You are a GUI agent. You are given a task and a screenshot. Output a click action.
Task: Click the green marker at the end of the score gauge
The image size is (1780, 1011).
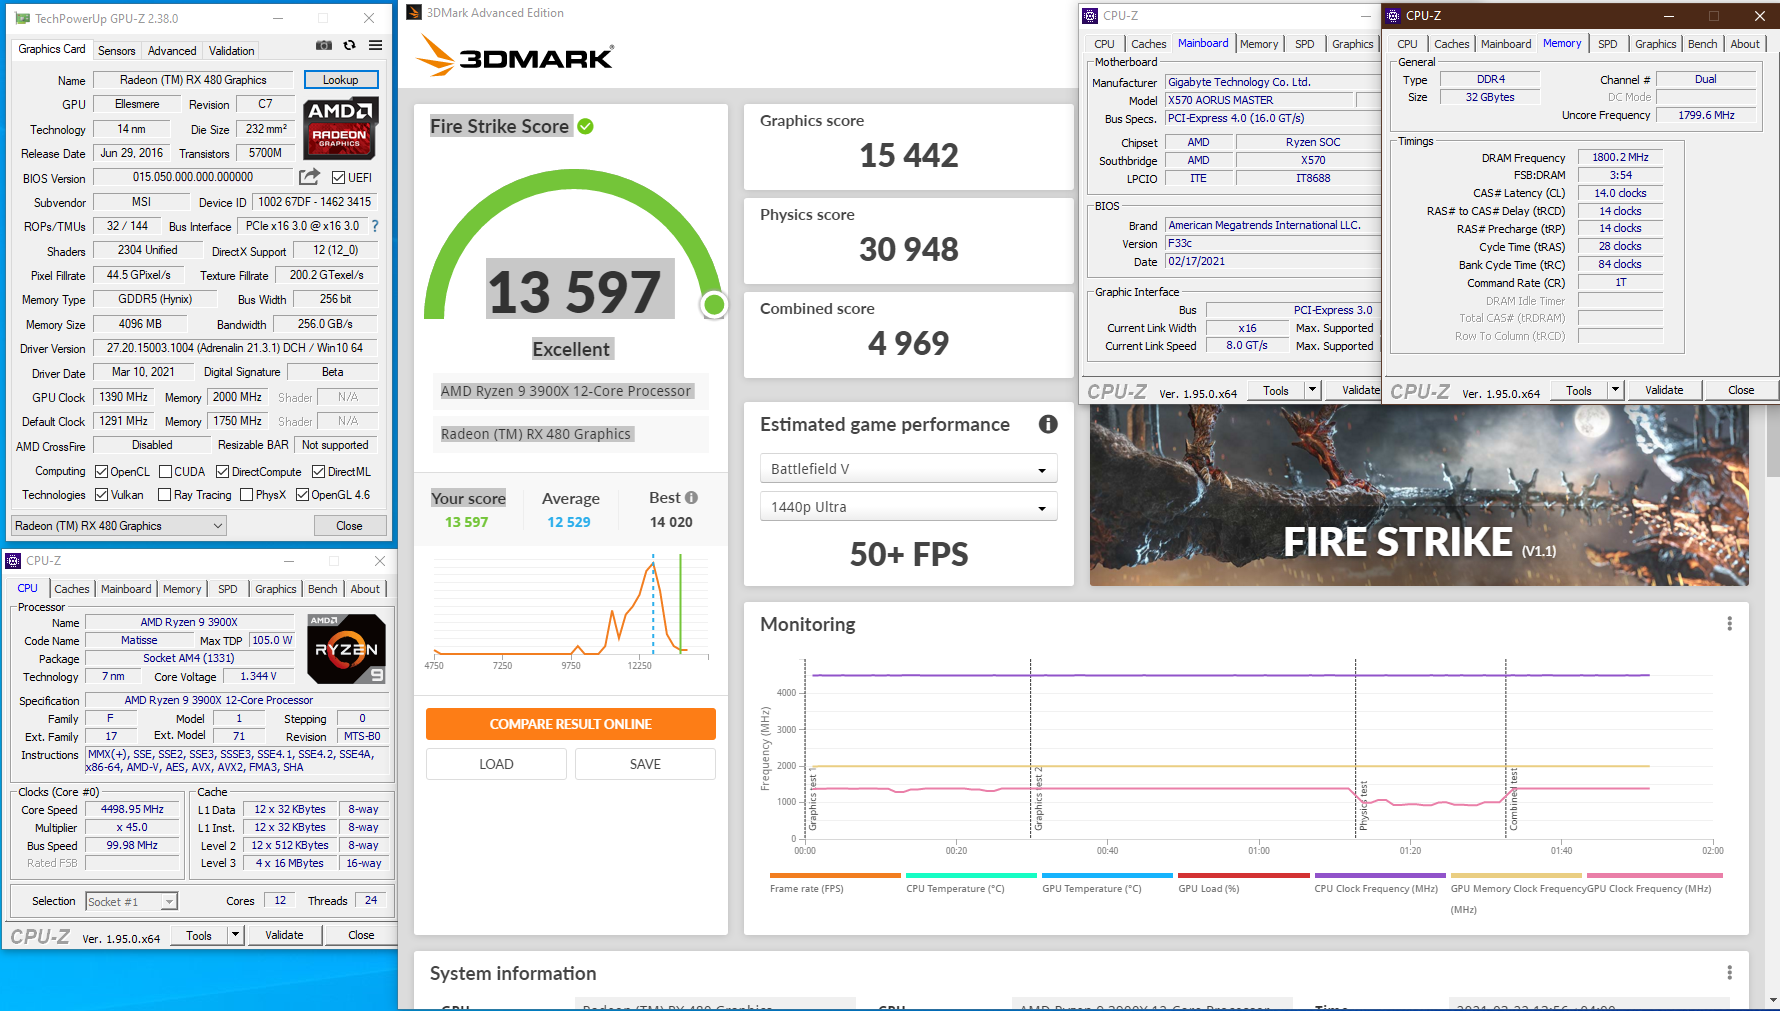pos(714,305)
